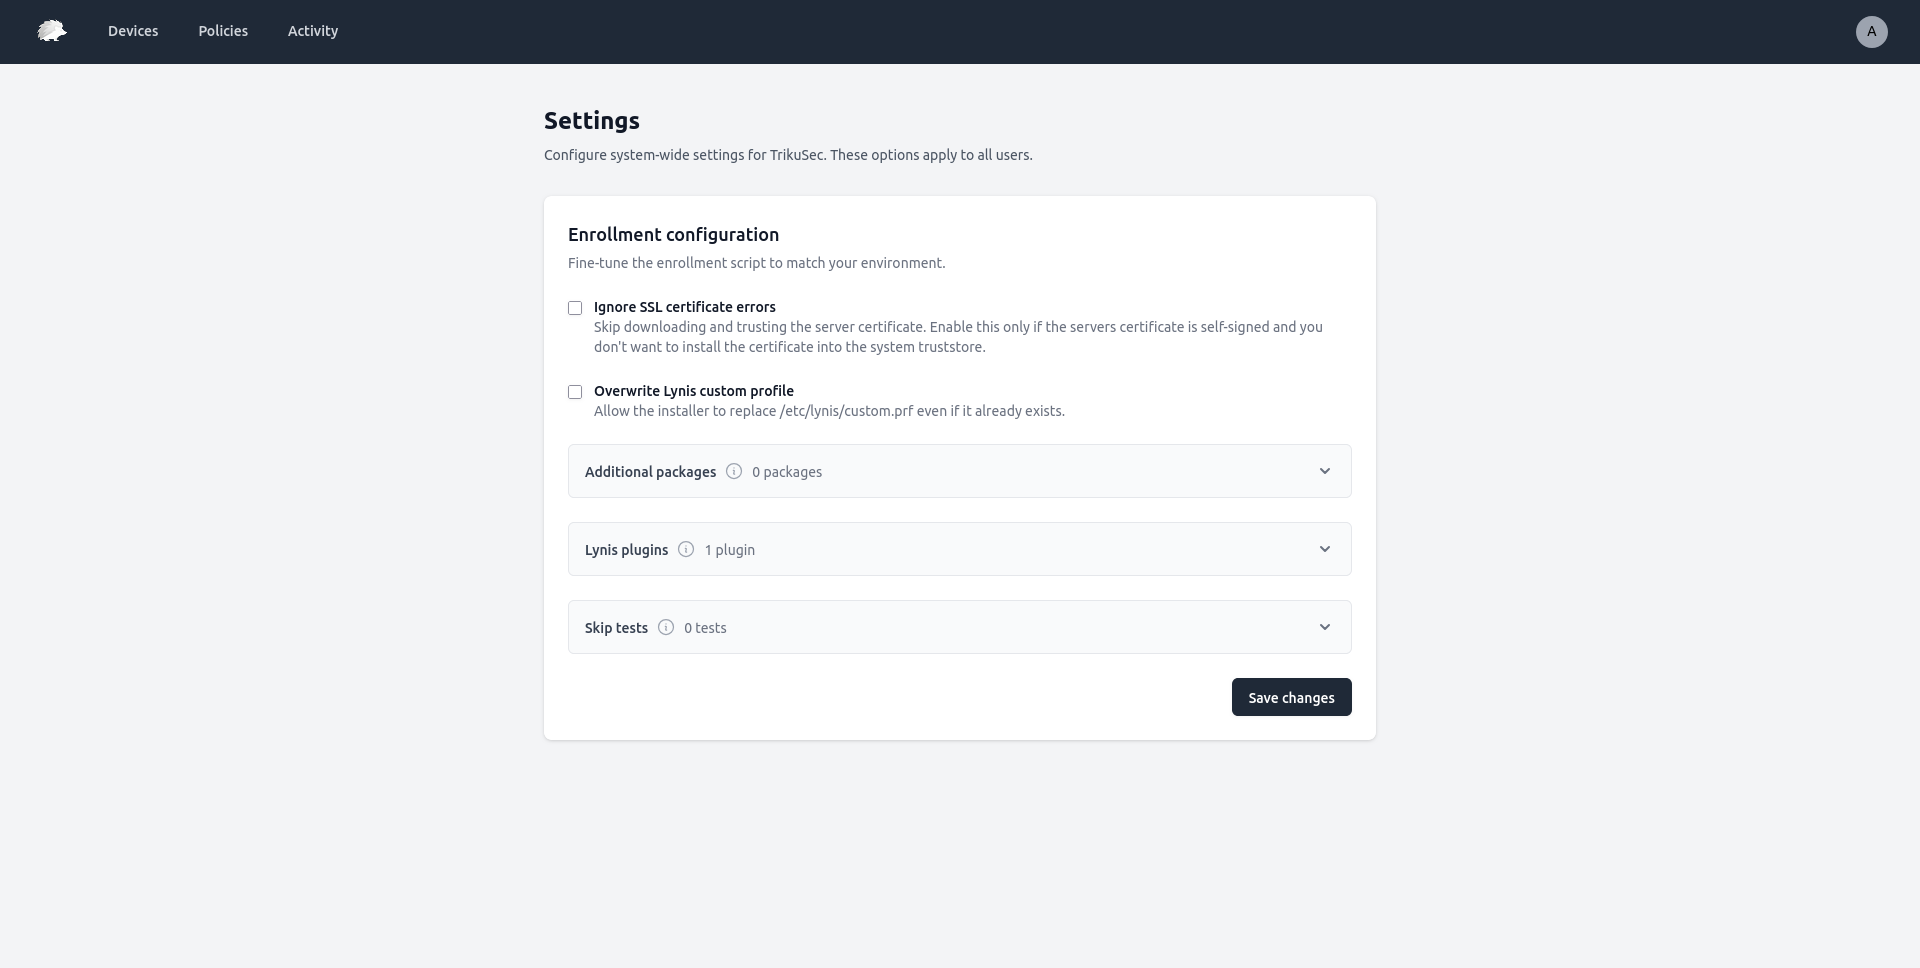Enable Ignore SSL certificate errors
Viewport: 1920px width, 968px height.
[x=575, y=308]
